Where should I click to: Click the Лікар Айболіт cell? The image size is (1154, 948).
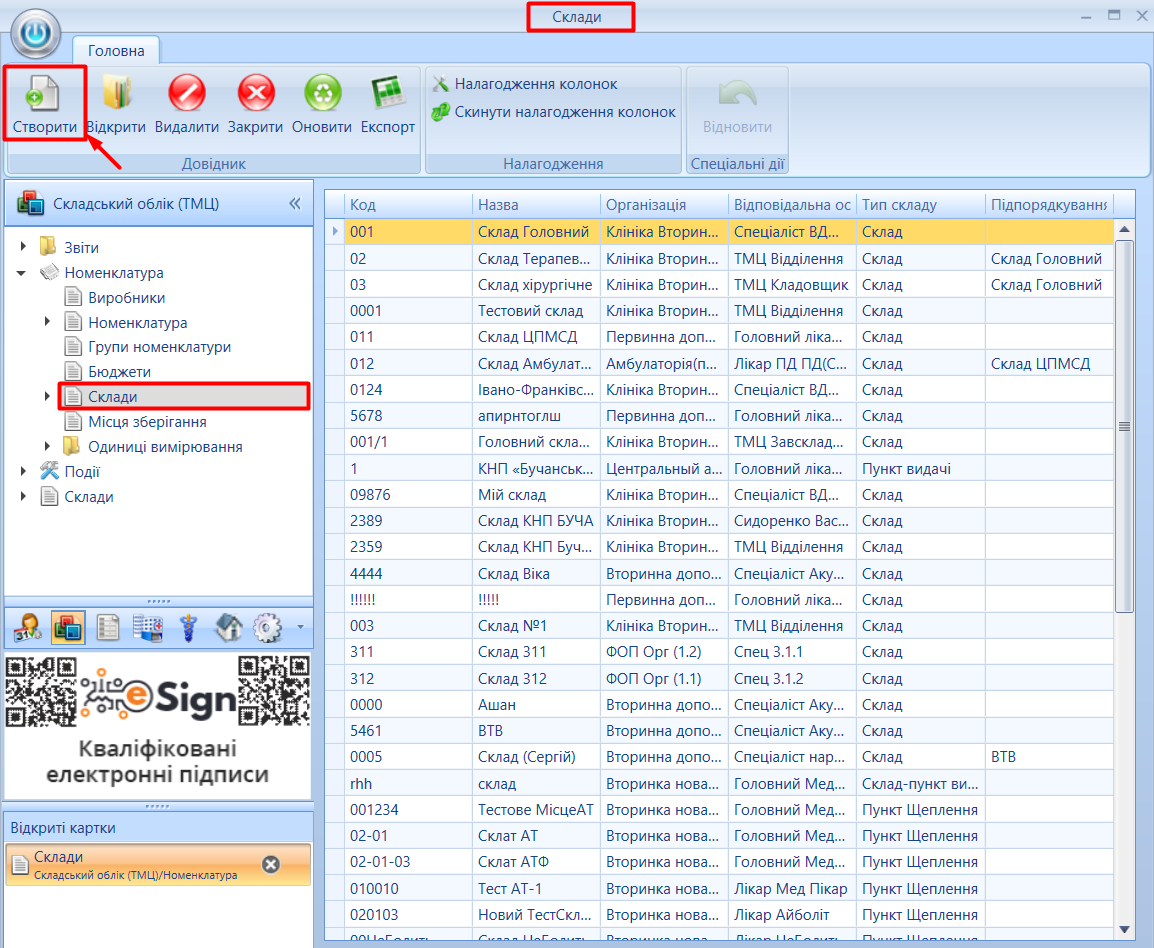(792, 915)
